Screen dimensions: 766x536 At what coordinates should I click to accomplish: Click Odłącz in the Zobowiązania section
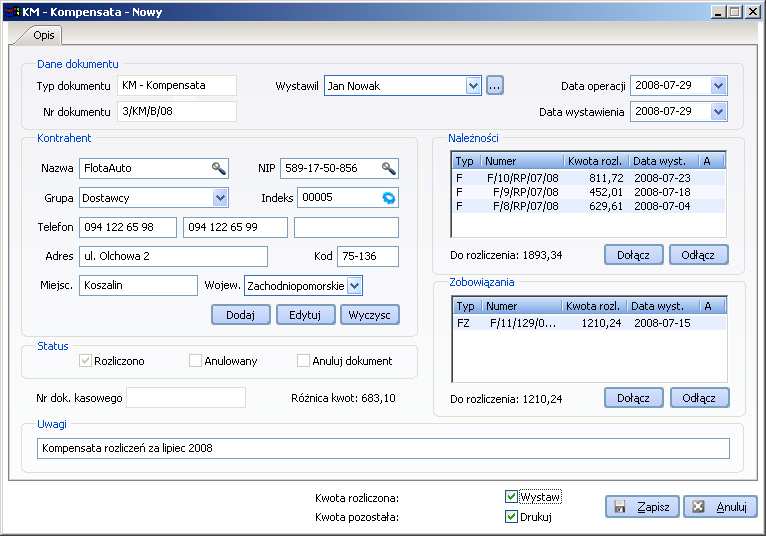tap(699, 398)
